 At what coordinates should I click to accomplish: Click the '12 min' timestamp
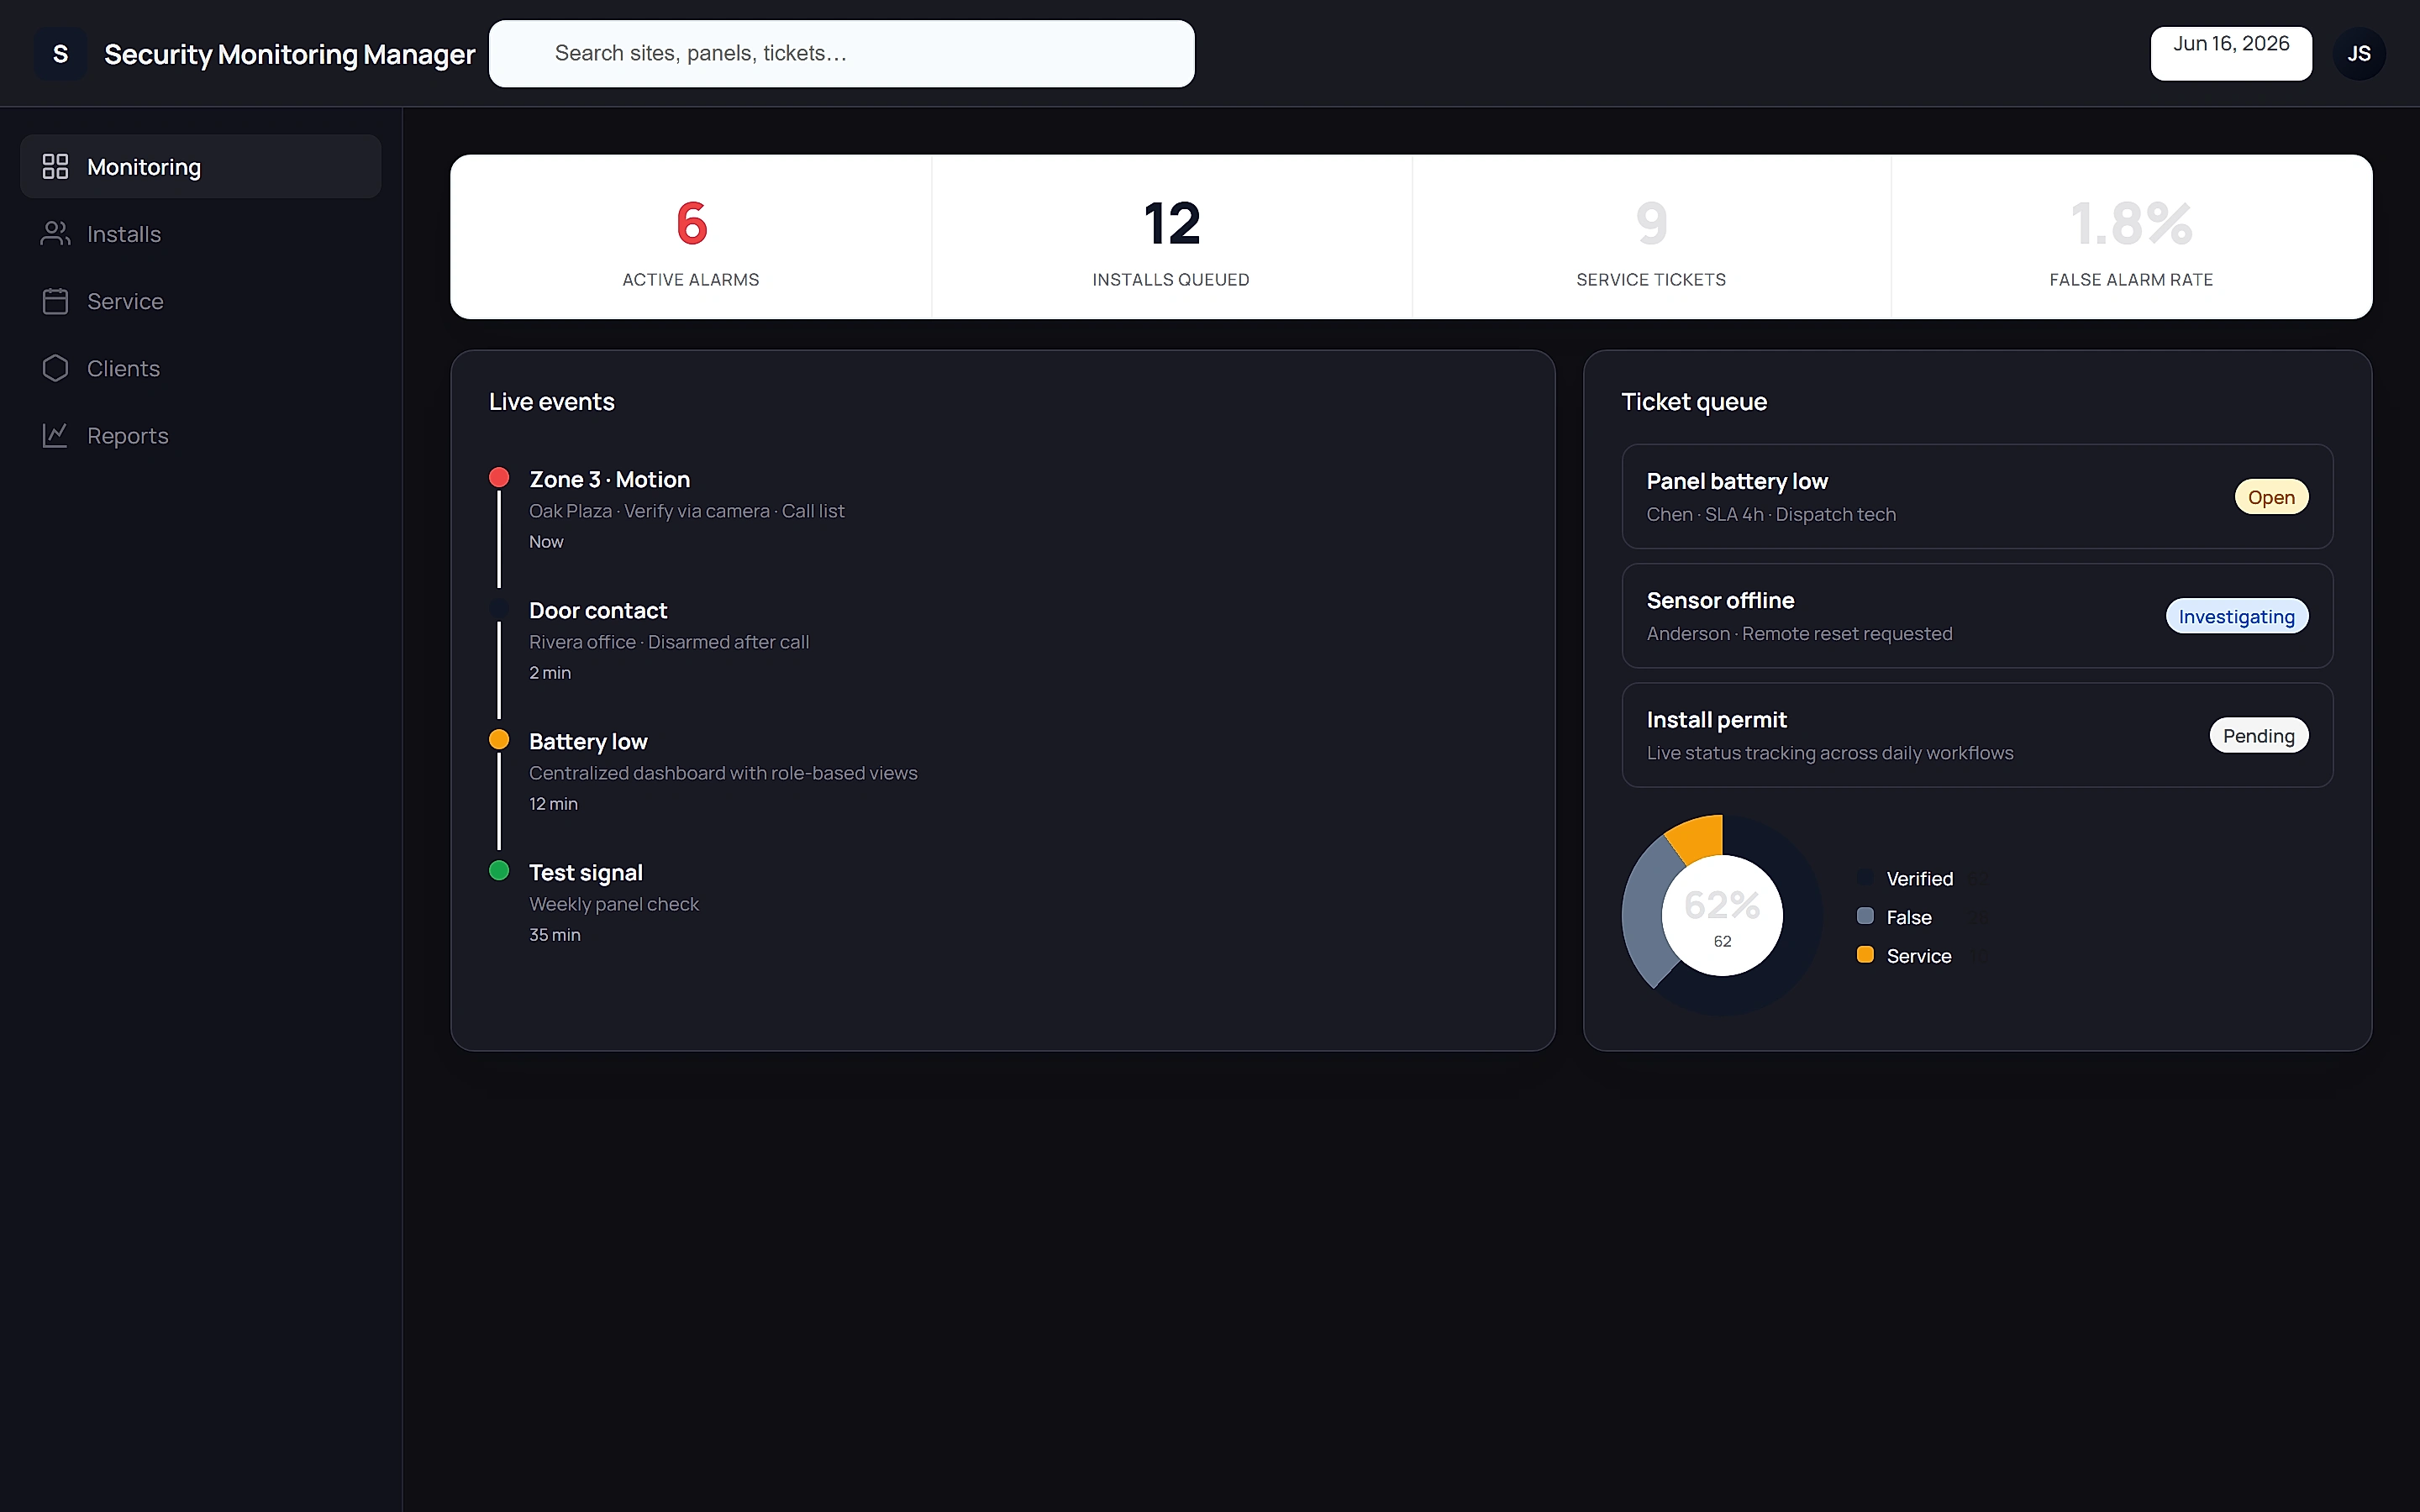tap(553, 804)
